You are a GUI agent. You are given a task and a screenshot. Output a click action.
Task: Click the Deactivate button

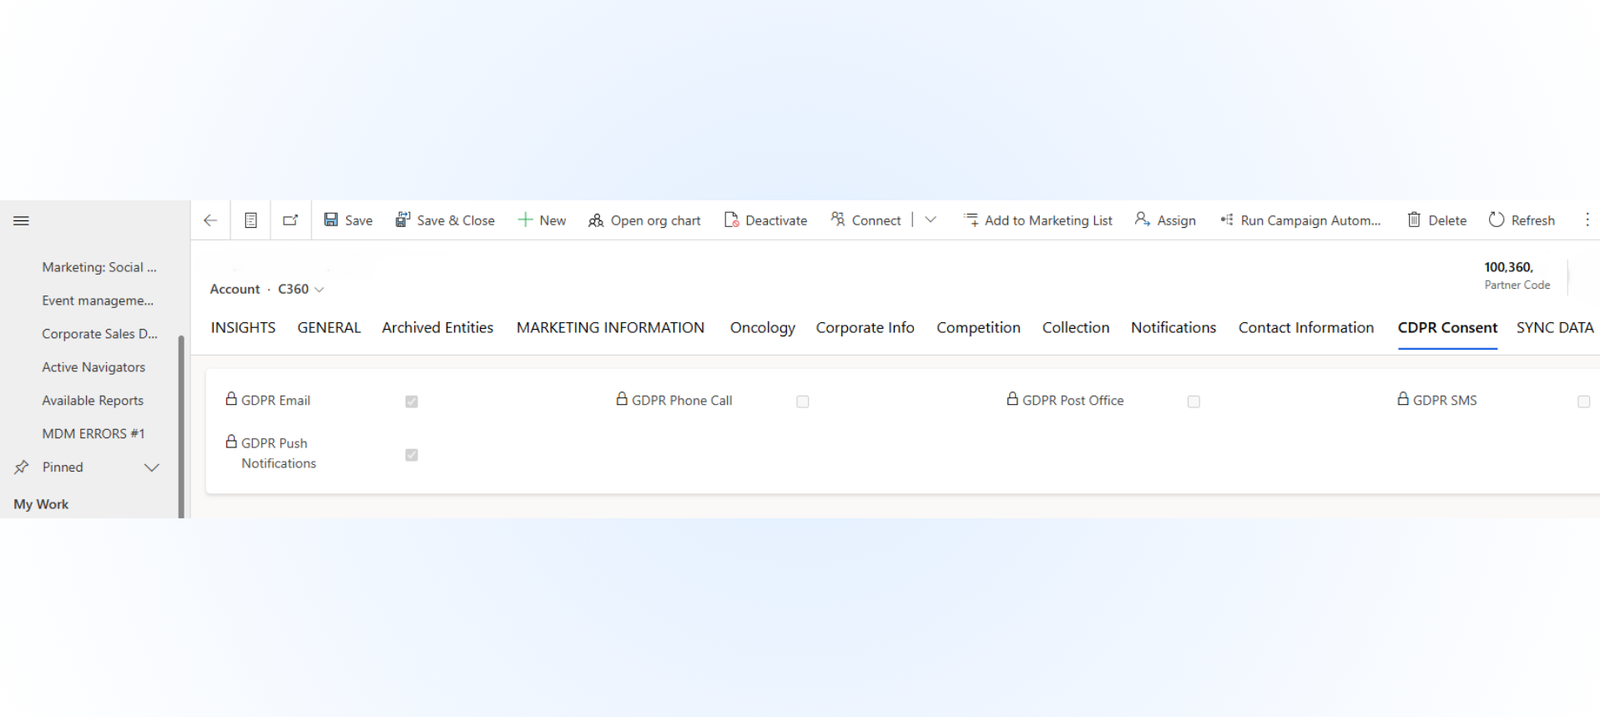tap(765, 220)
